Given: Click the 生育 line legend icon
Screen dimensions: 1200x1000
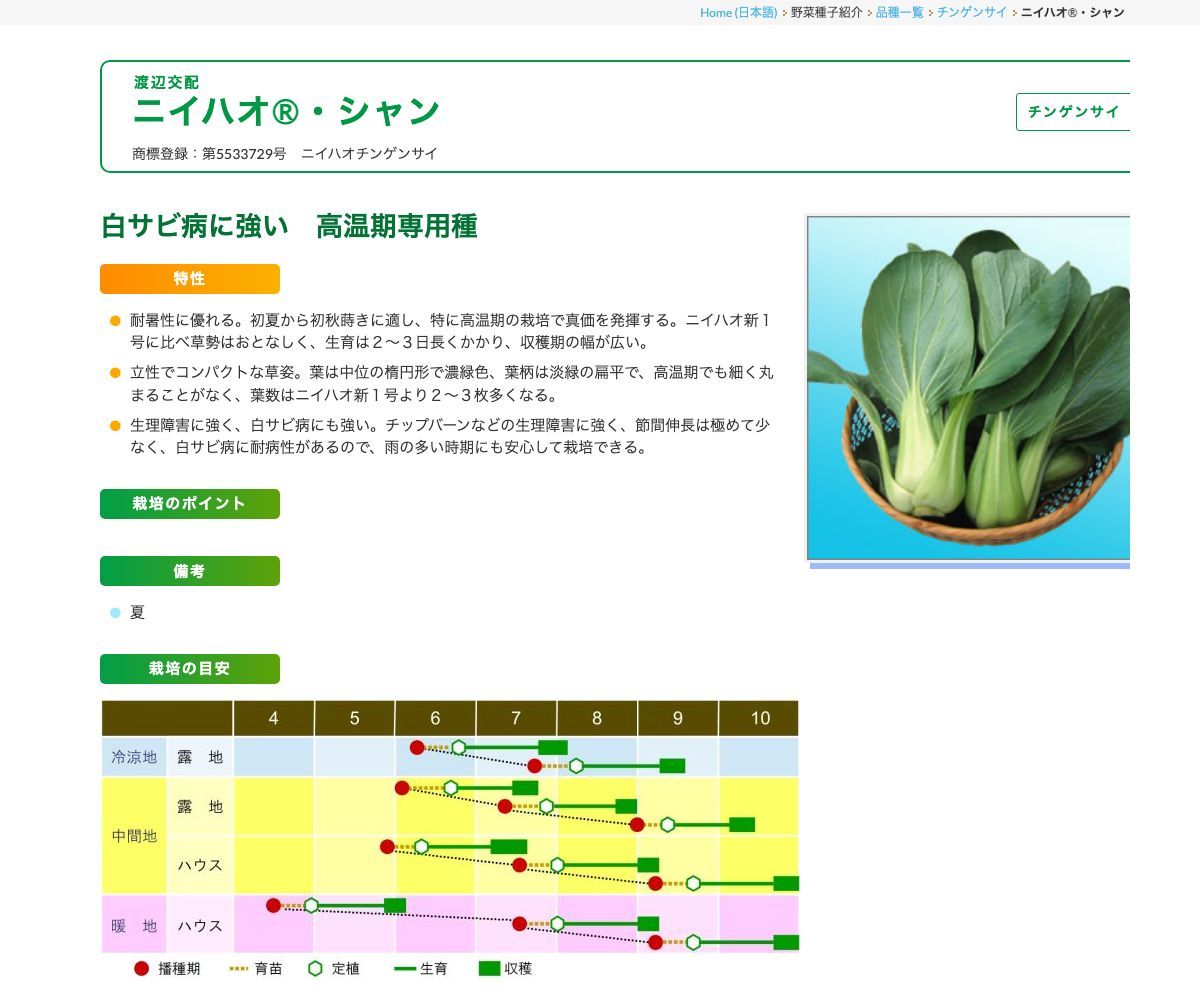Looking at the screenshot, I should 400,968.
